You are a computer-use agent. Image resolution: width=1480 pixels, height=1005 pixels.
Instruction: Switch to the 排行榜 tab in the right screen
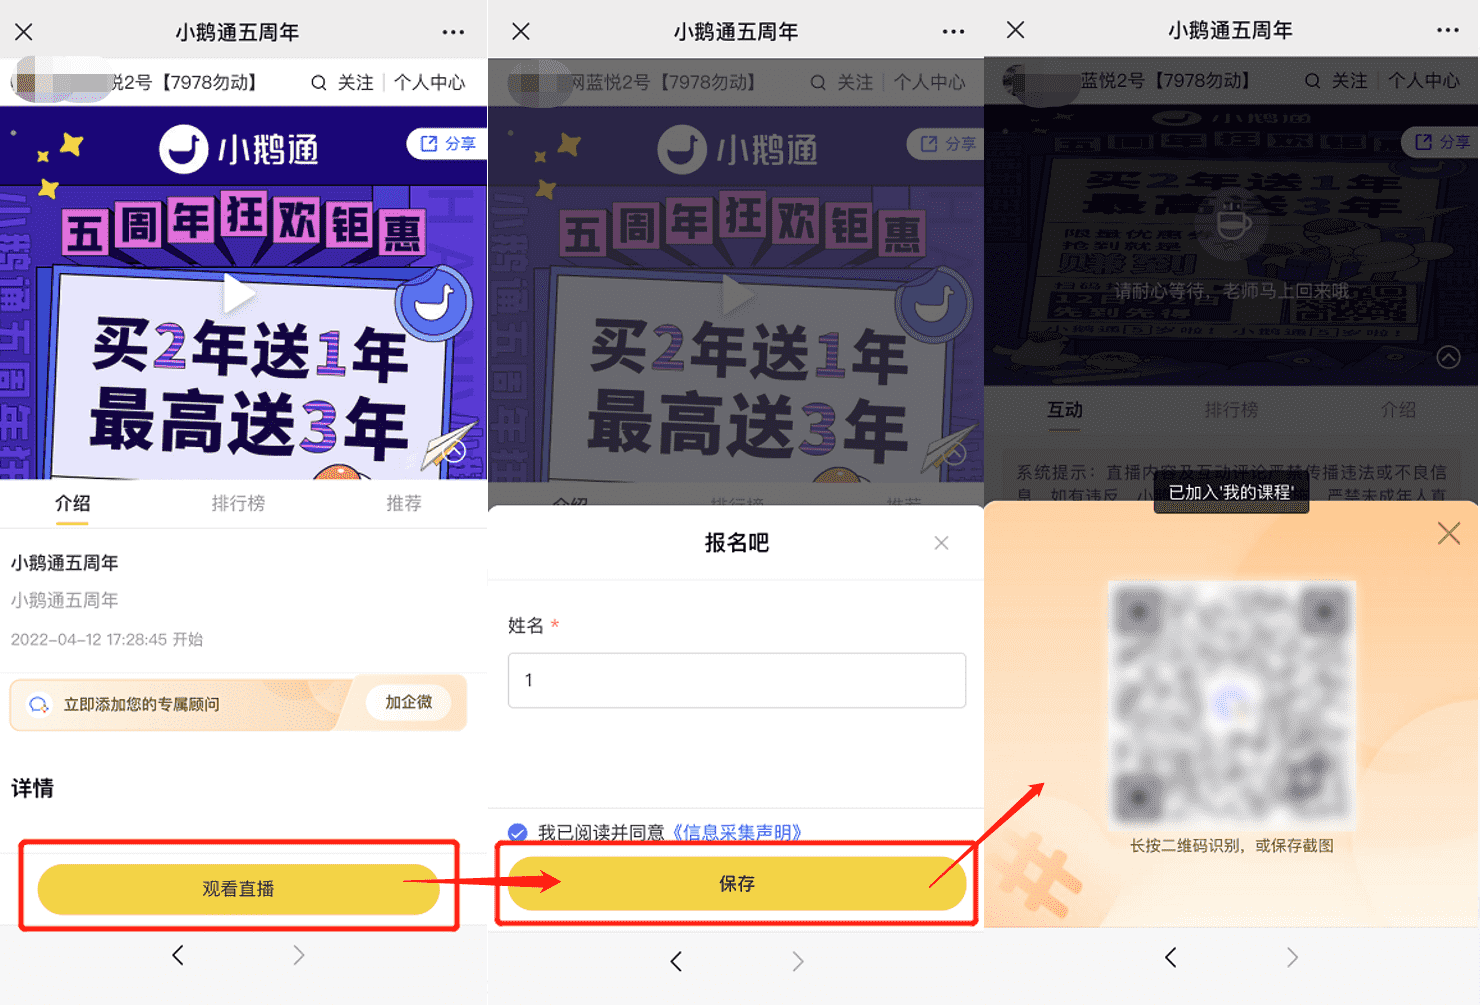1231,410
